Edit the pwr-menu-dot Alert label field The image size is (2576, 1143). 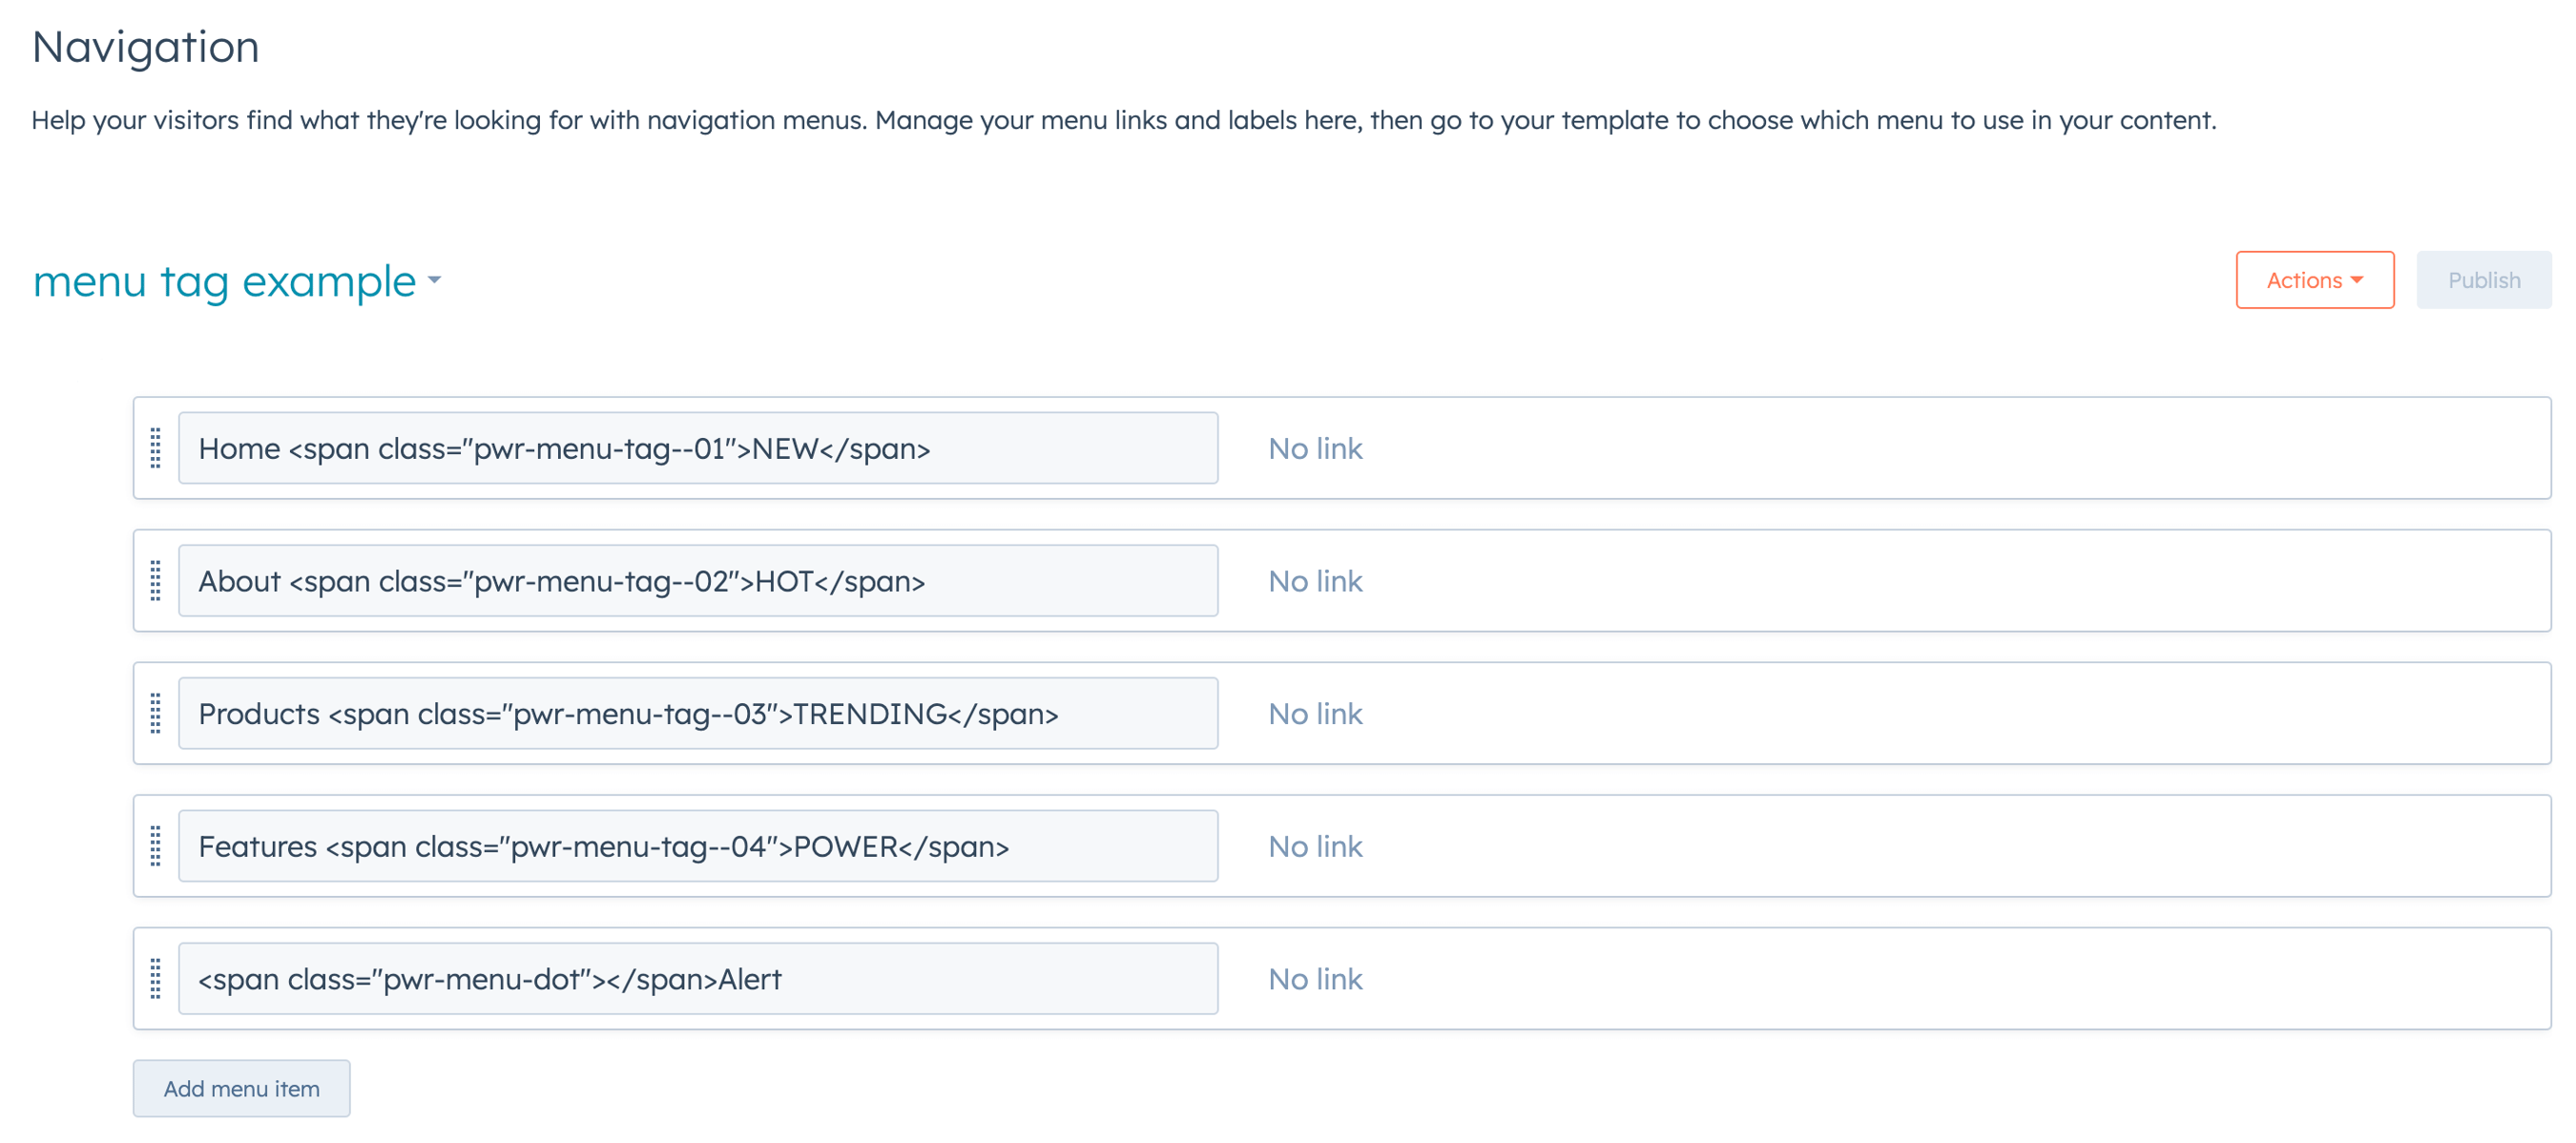coord(697,978)
